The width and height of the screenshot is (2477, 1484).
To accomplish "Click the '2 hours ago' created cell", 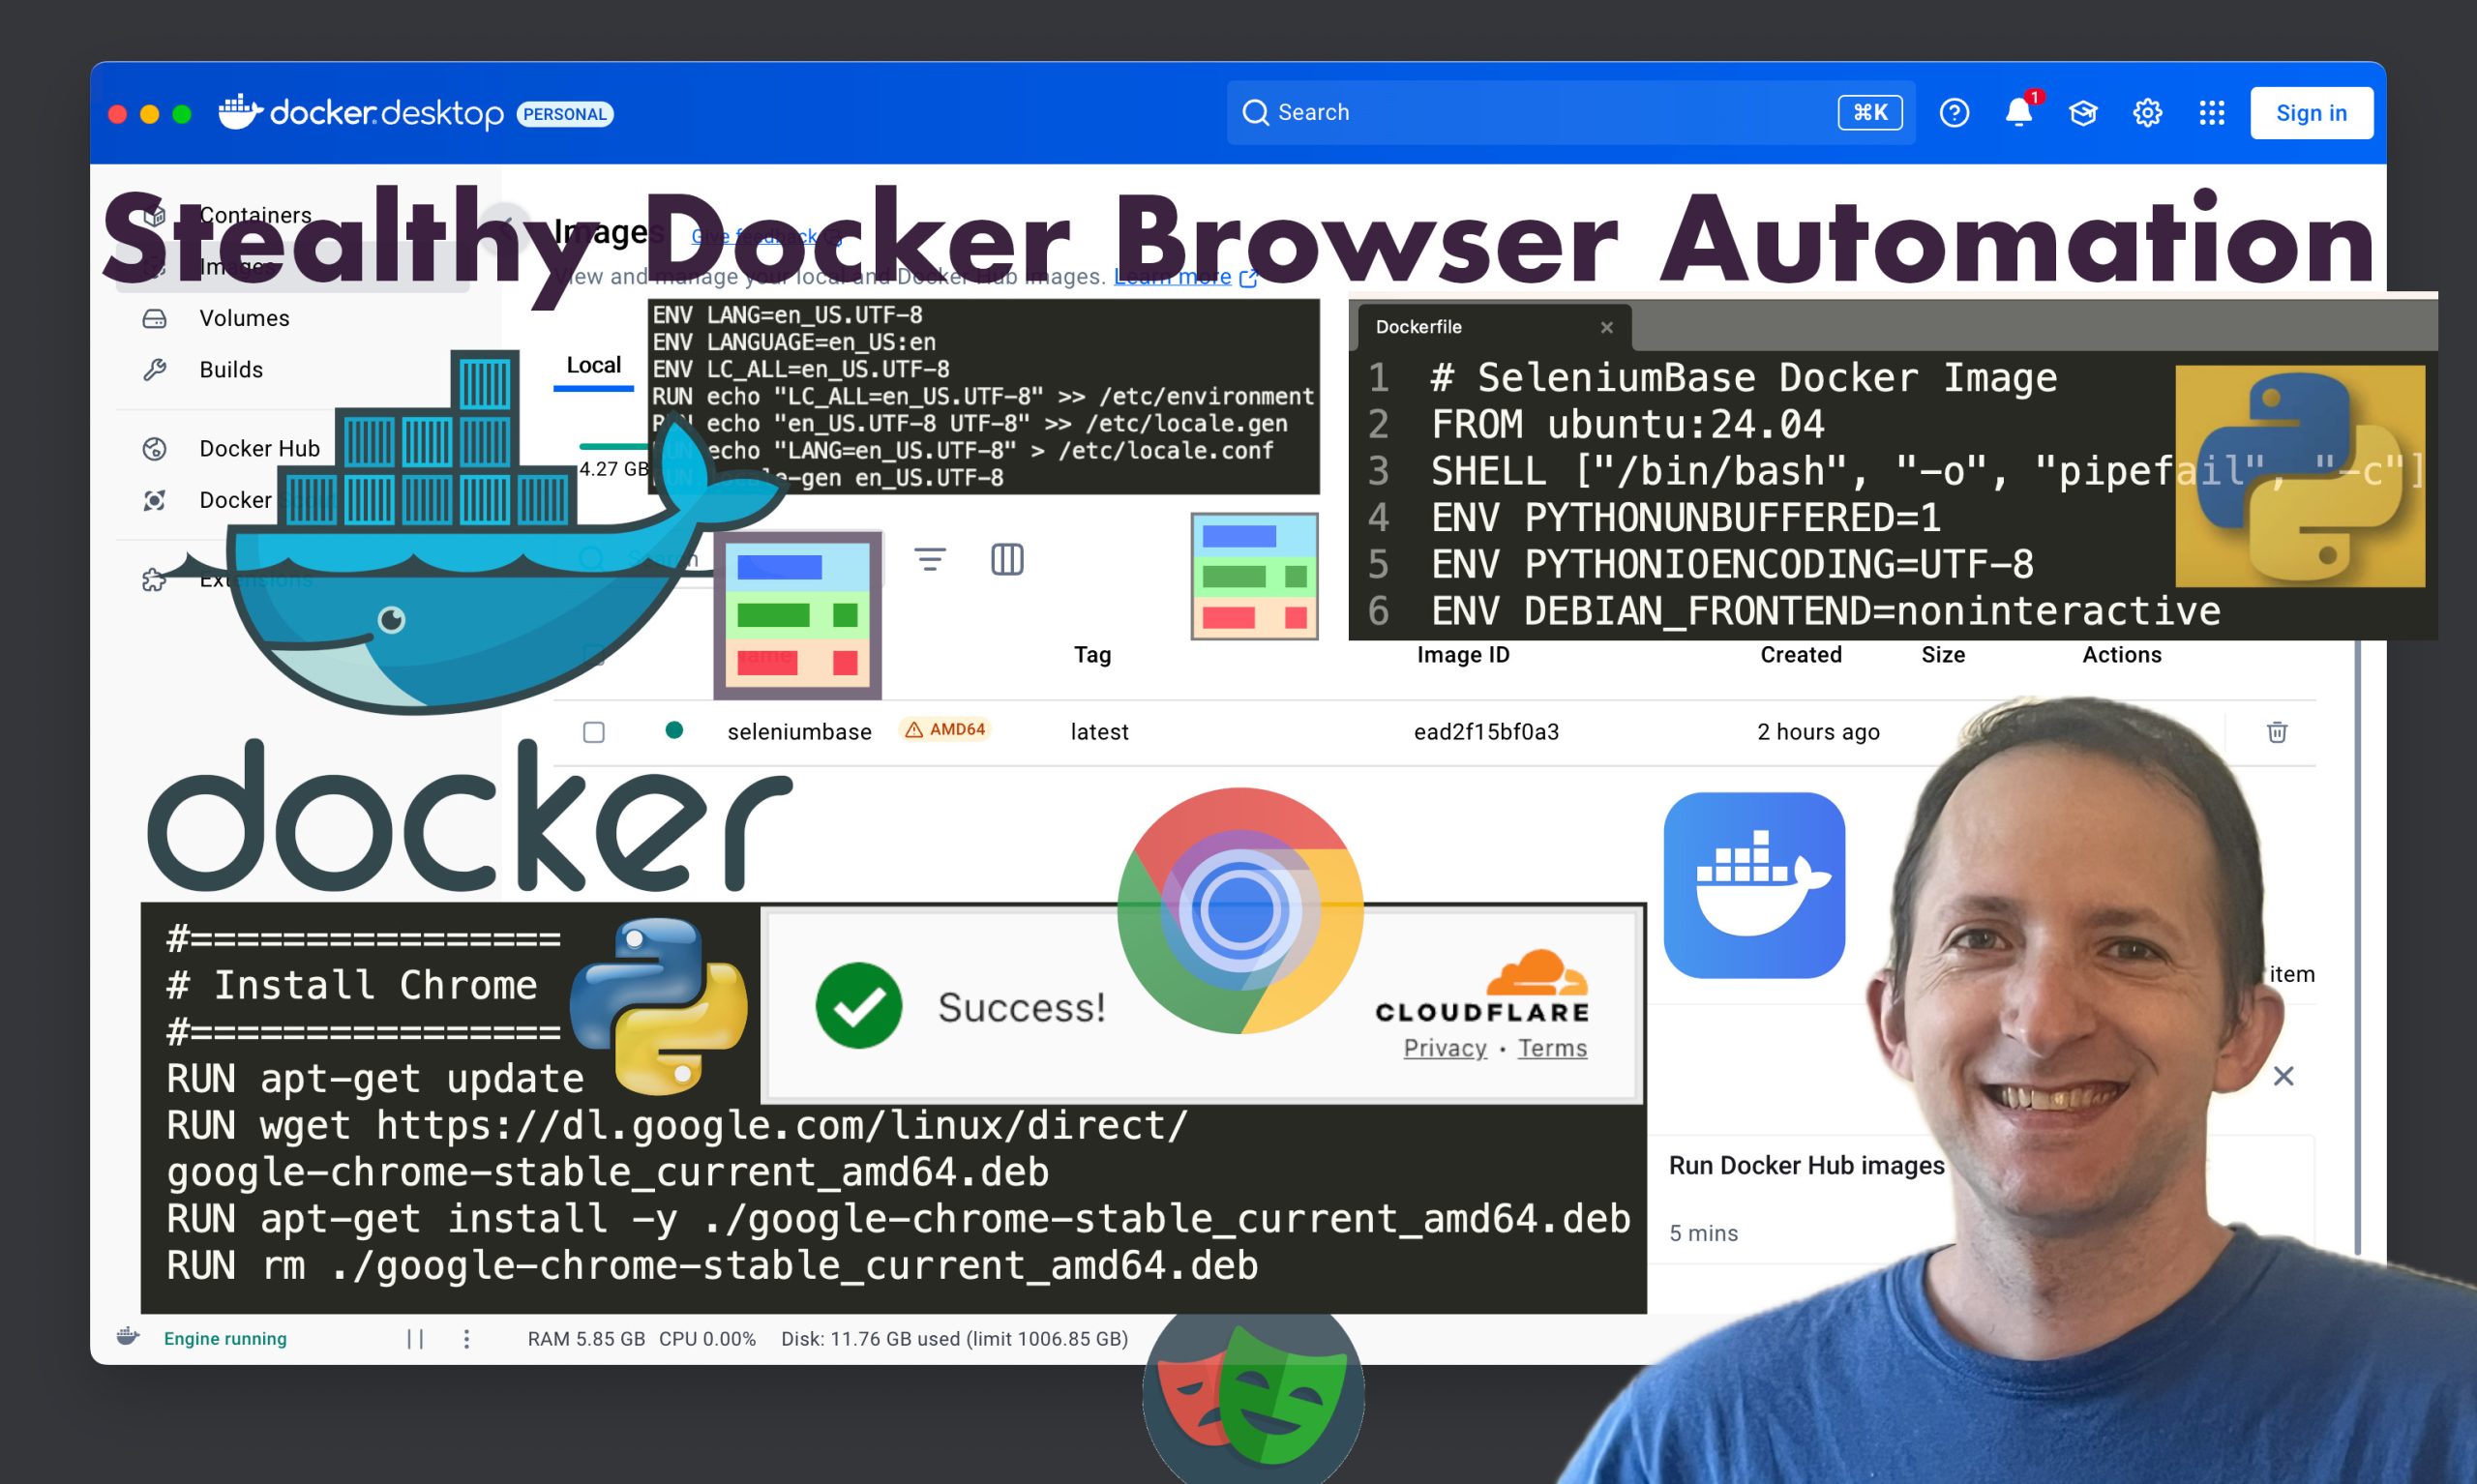I will click(x=1818, y=732).
